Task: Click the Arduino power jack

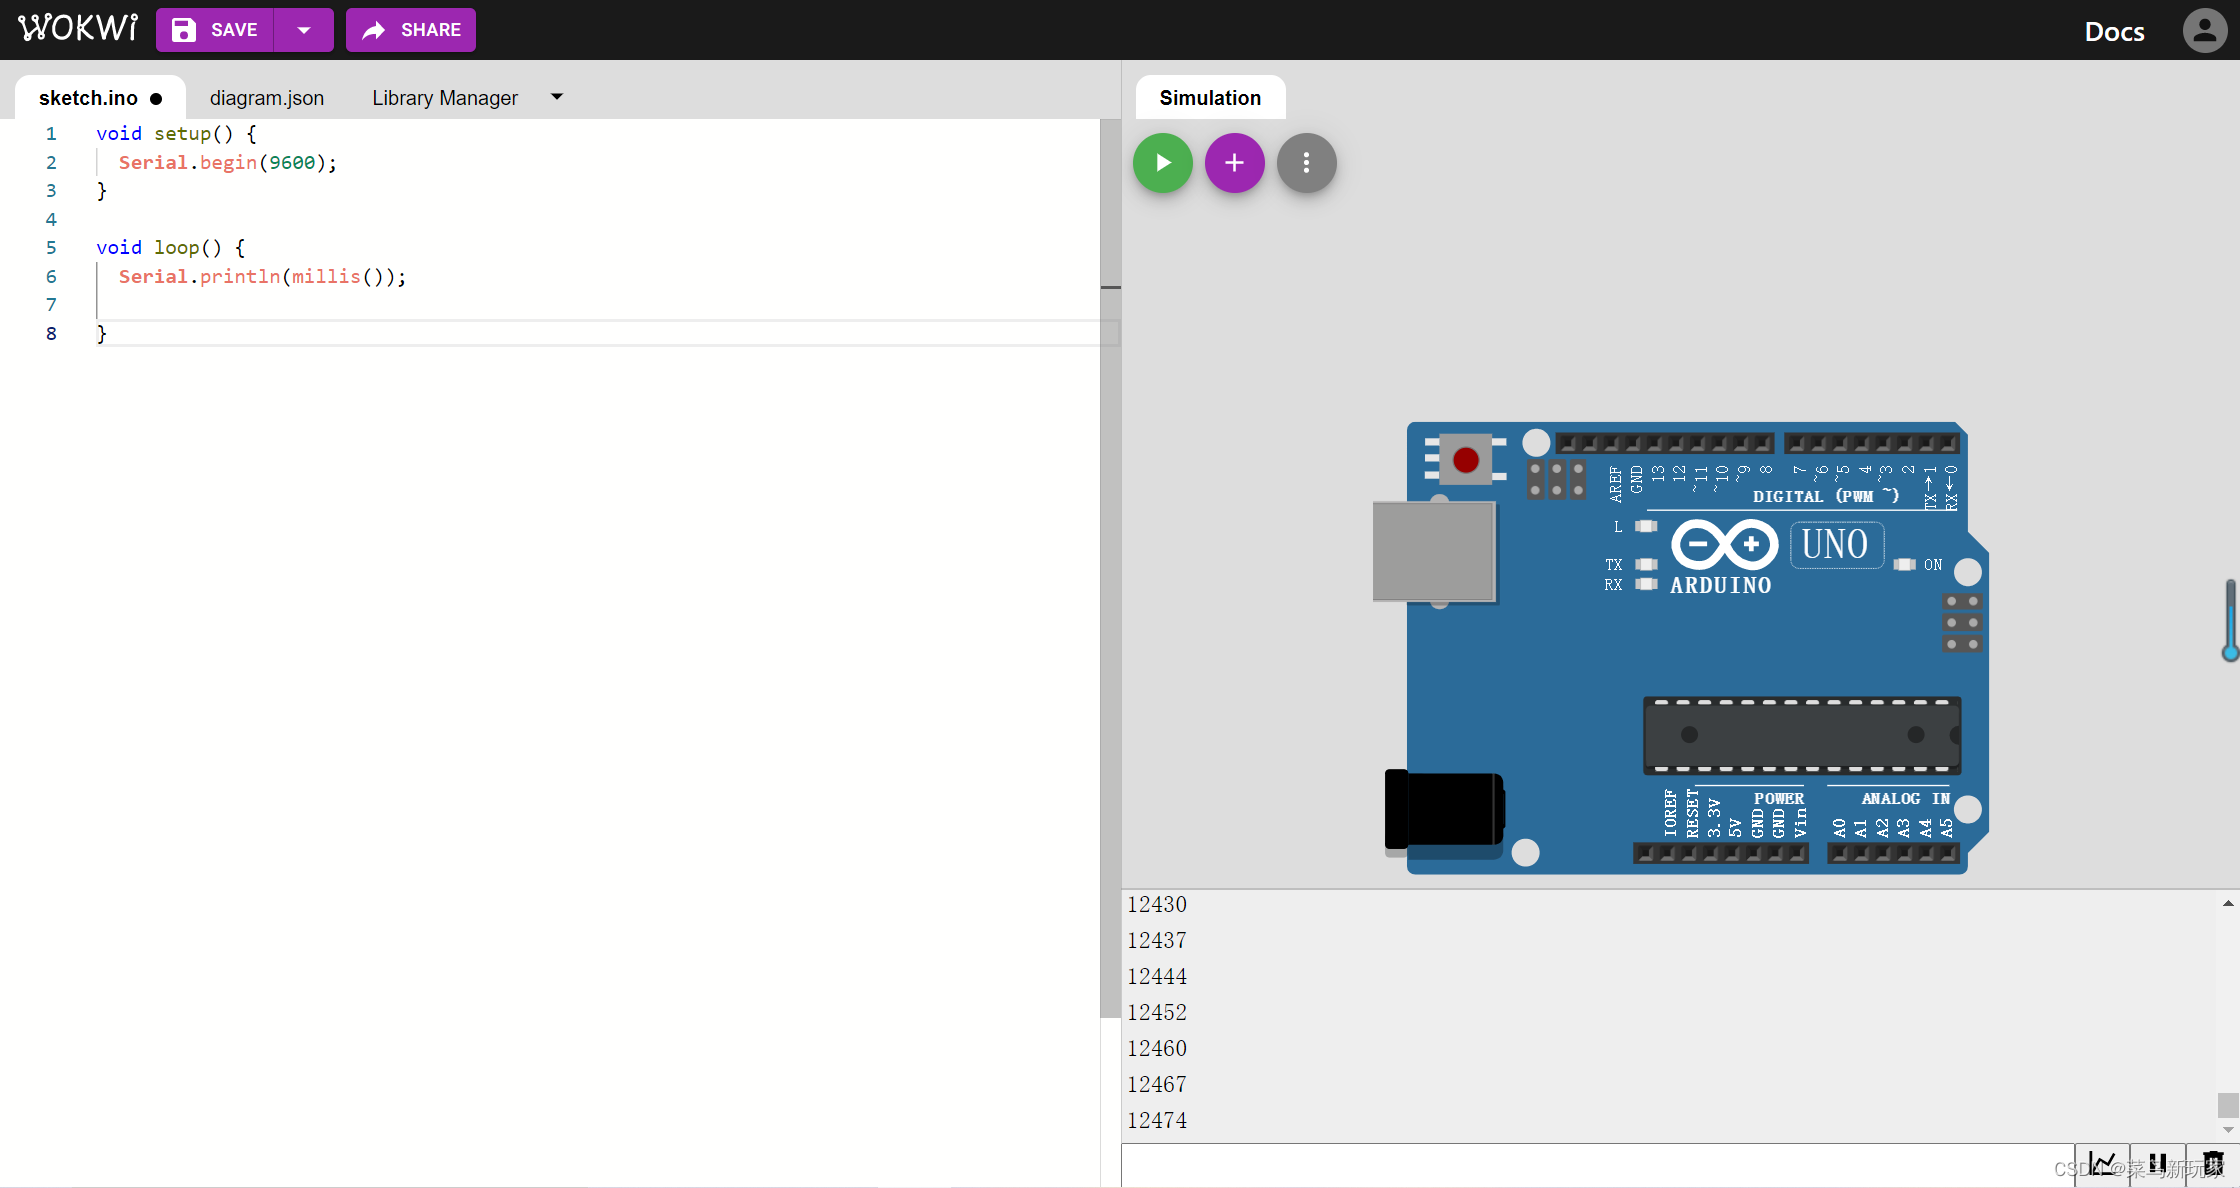Action: tap(1444, 809)
